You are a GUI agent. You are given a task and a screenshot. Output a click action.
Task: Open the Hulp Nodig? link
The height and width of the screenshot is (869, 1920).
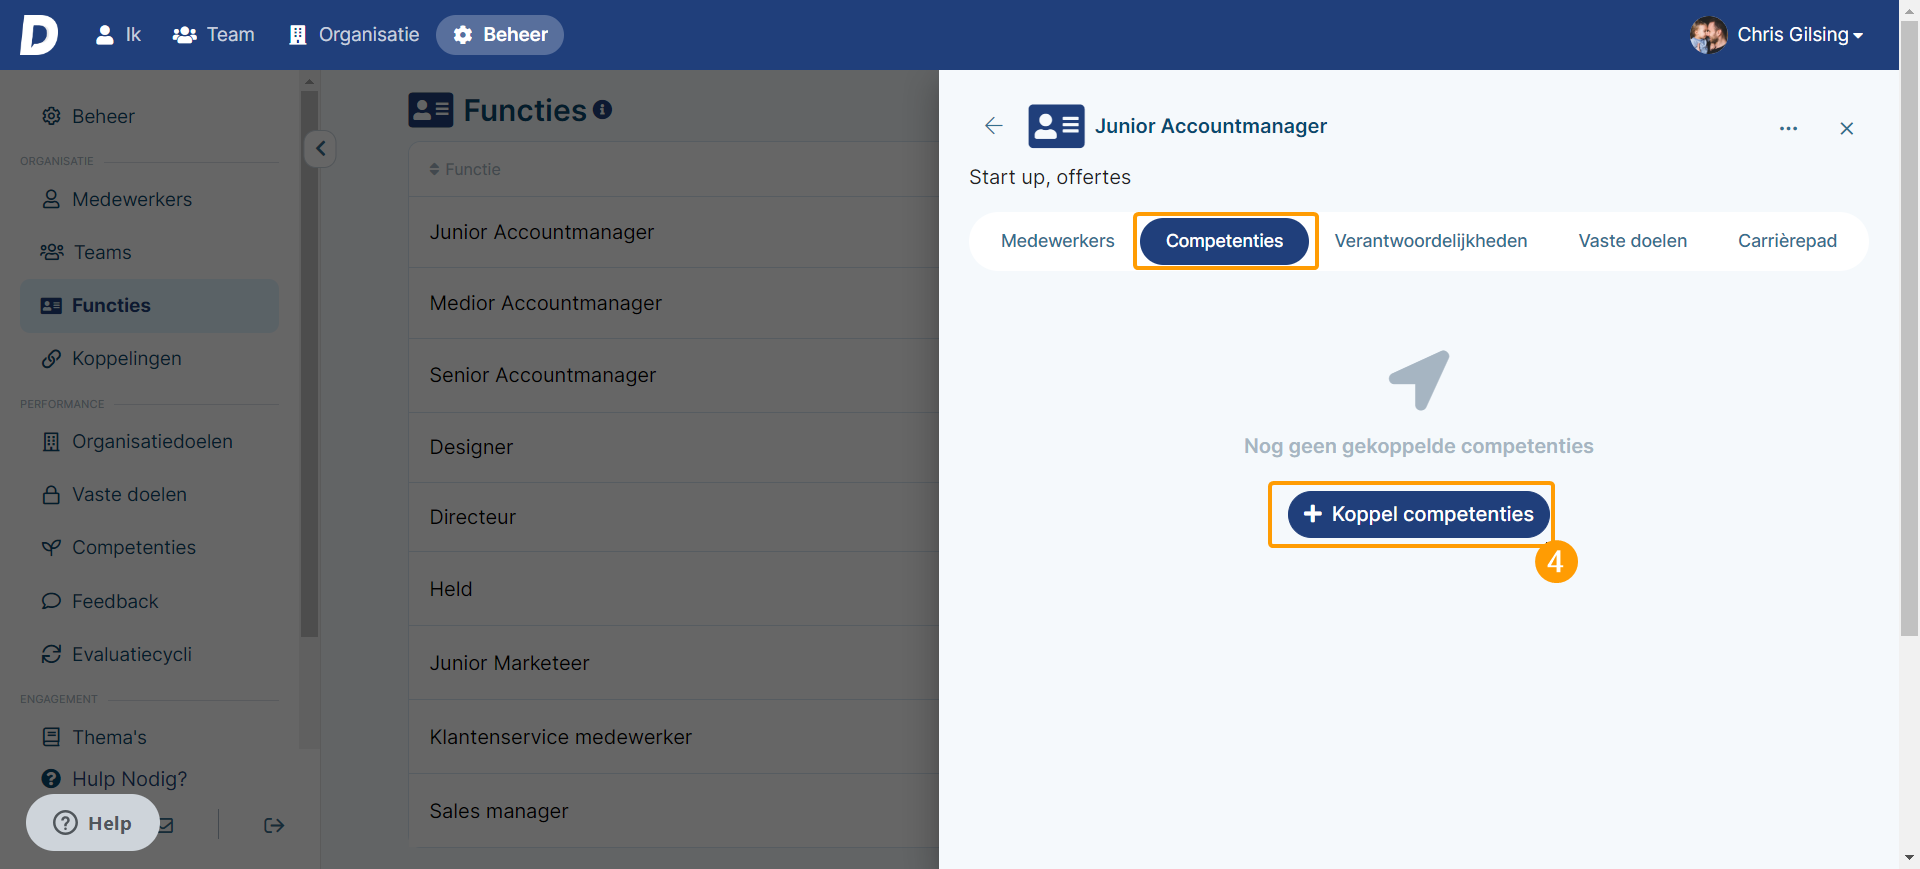pos(129,779)
